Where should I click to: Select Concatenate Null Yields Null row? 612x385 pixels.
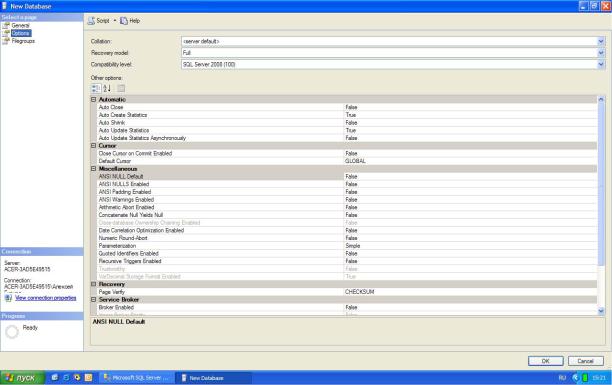[347, 215]
